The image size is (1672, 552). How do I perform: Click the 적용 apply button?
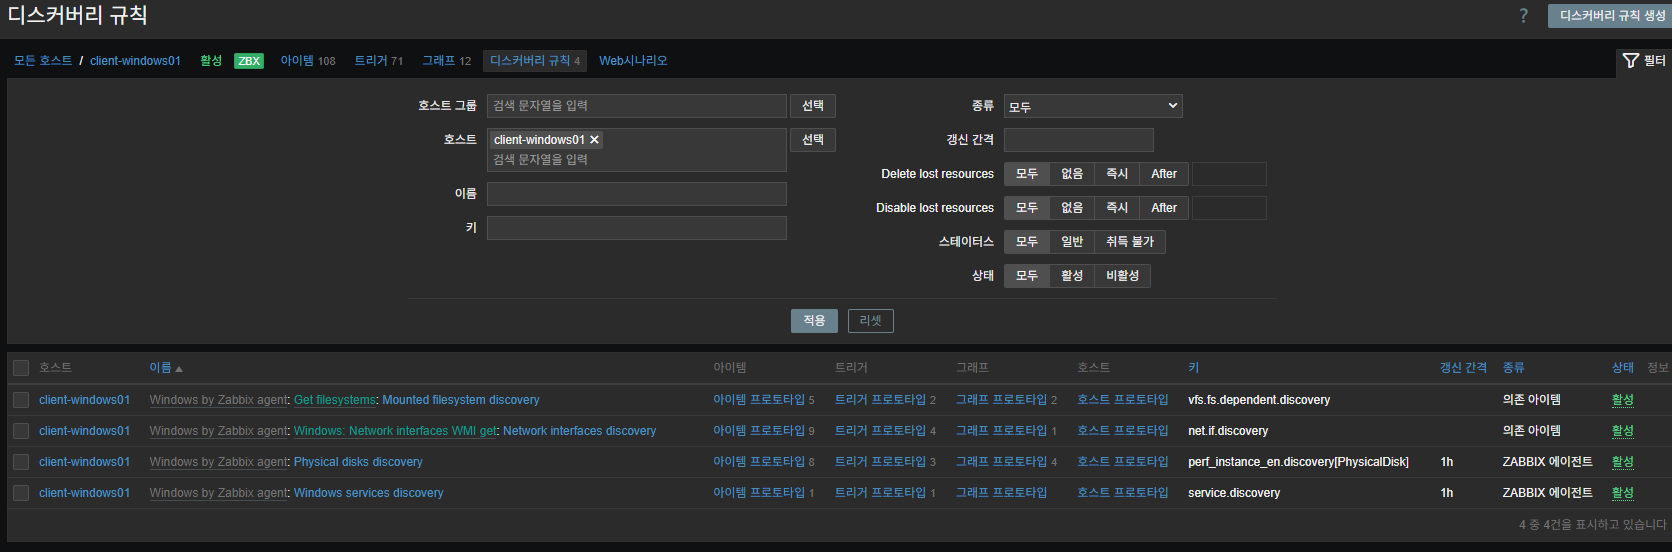pyautogui.click(x=814, y=321)
